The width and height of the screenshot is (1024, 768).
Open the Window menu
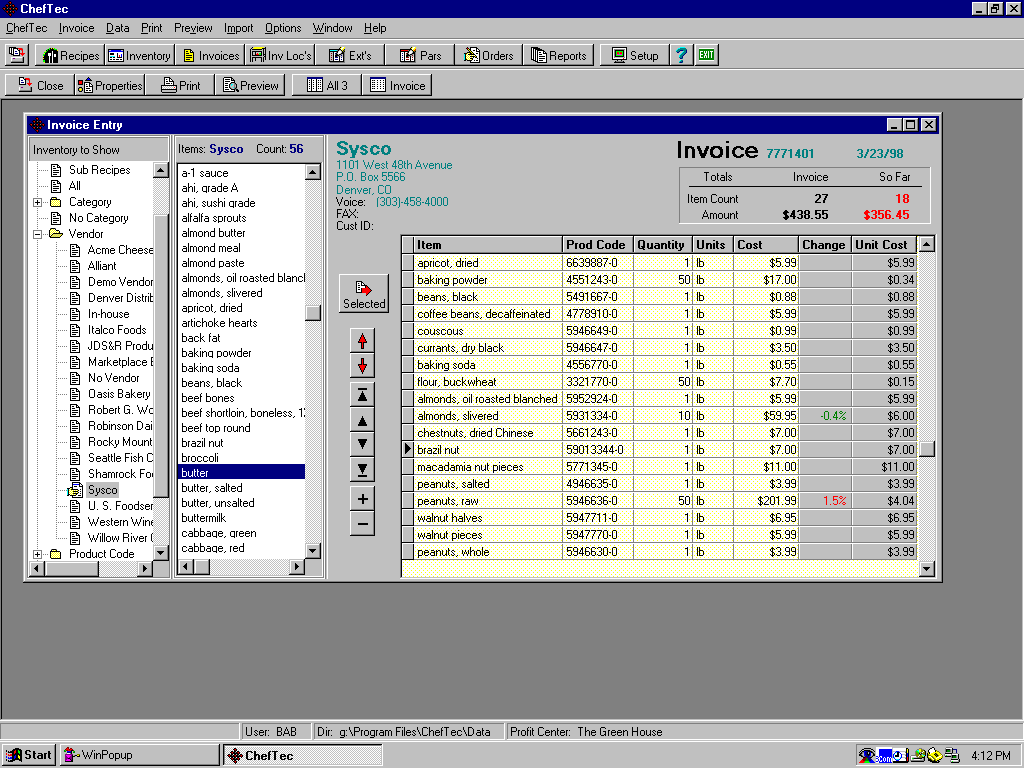pos(332,28)
